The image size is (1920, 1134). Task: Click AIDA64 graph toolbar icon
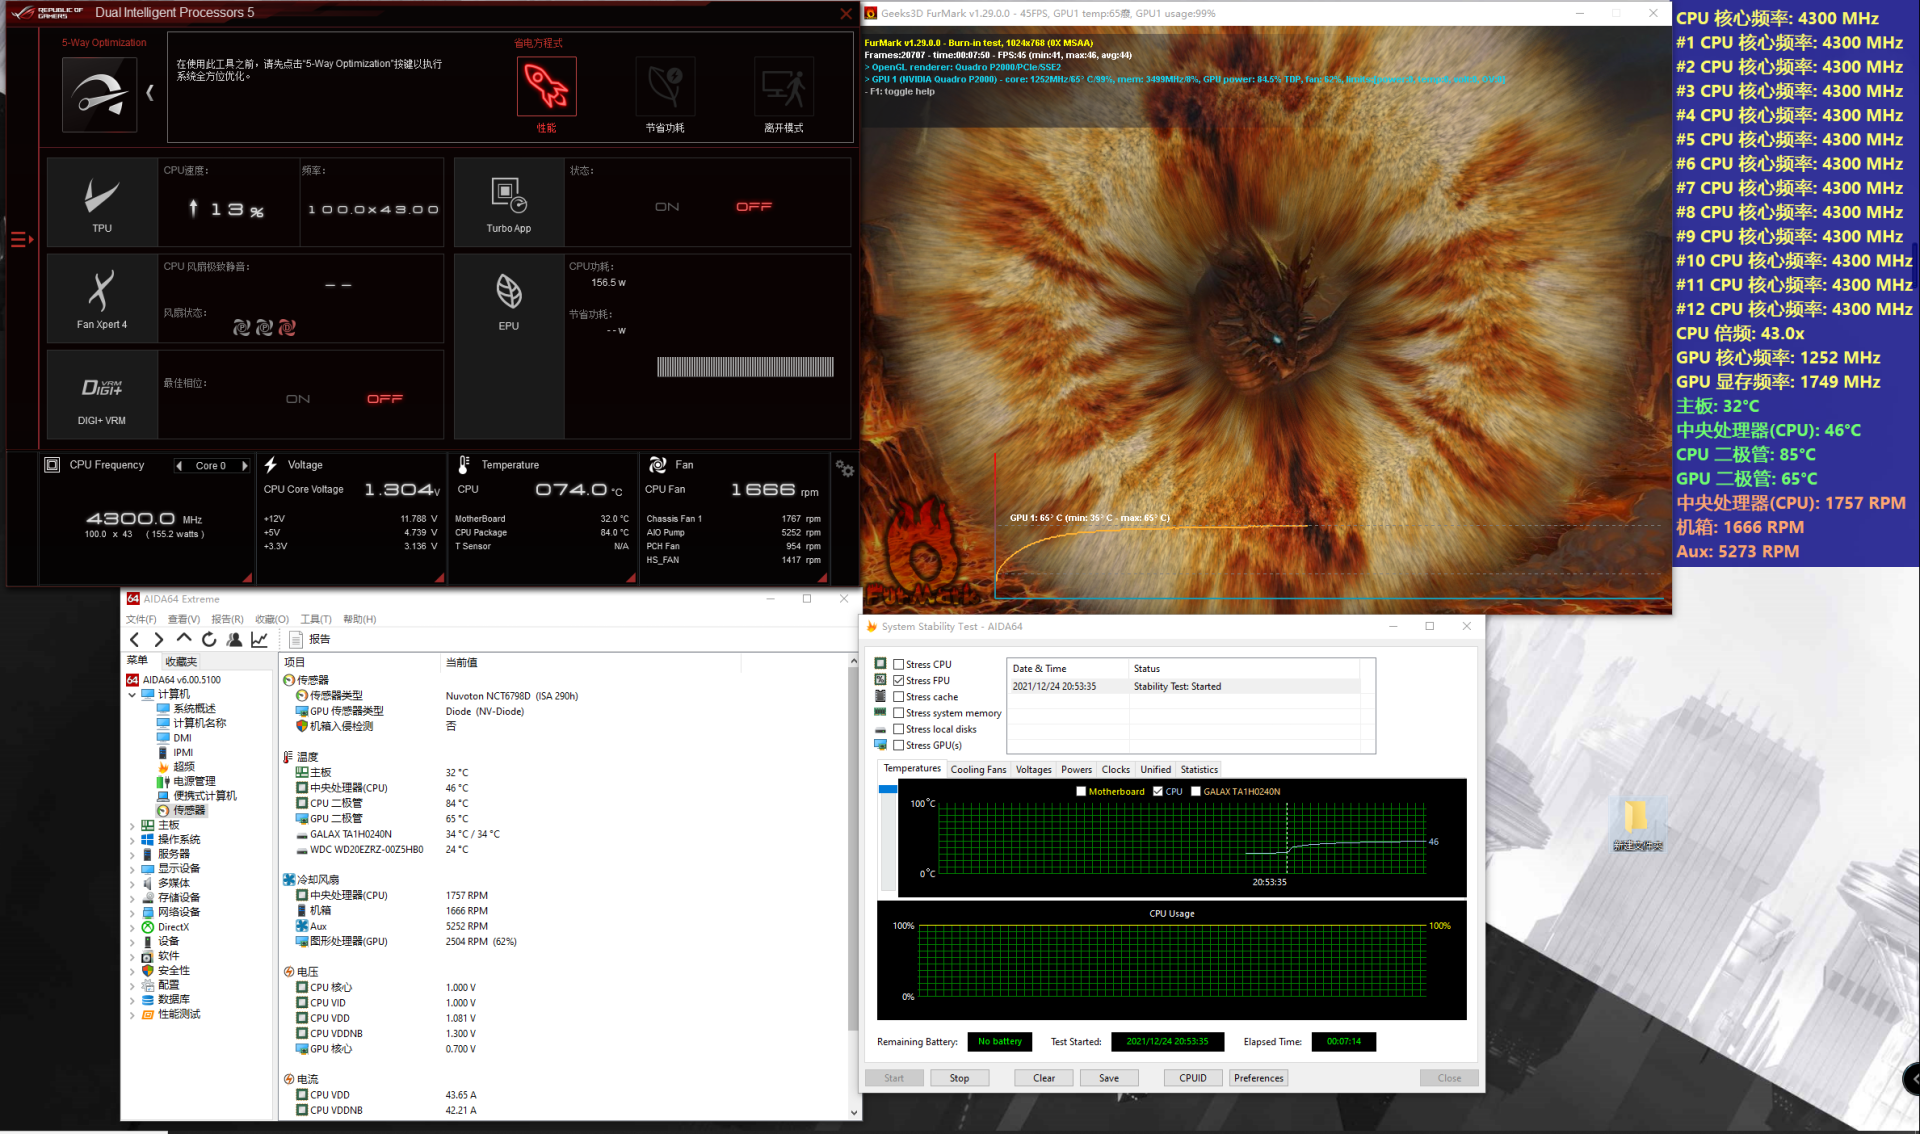tap(259, 640)
